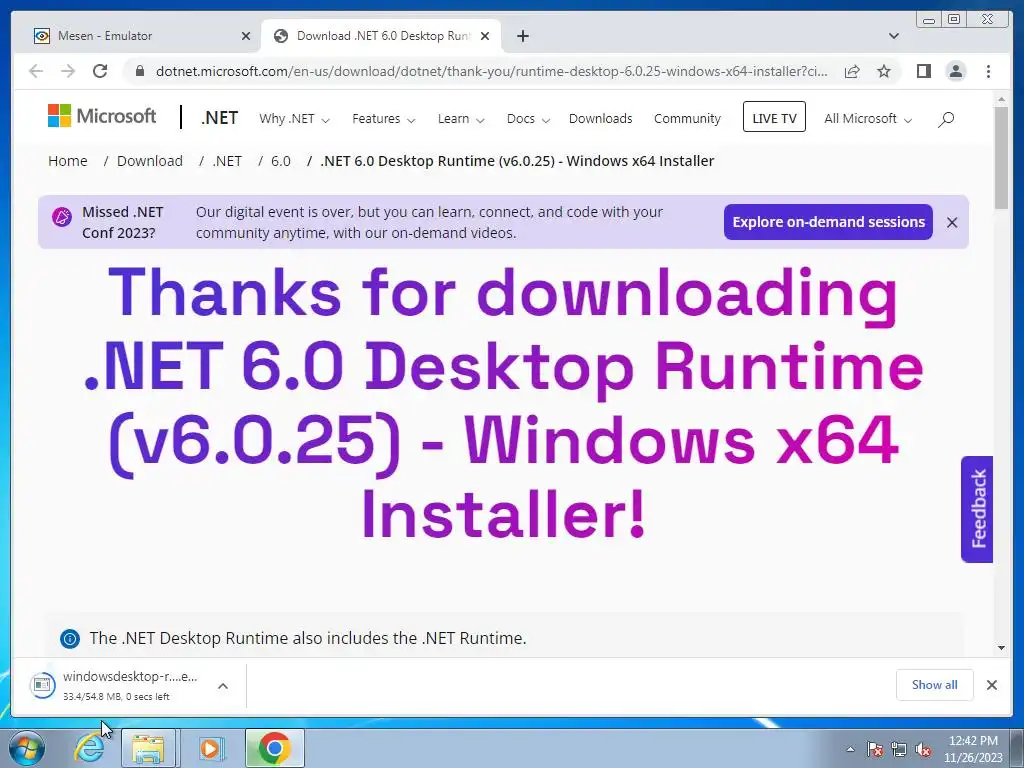
Task: Open Windows Explorer from taskbar
Action: 148,748
